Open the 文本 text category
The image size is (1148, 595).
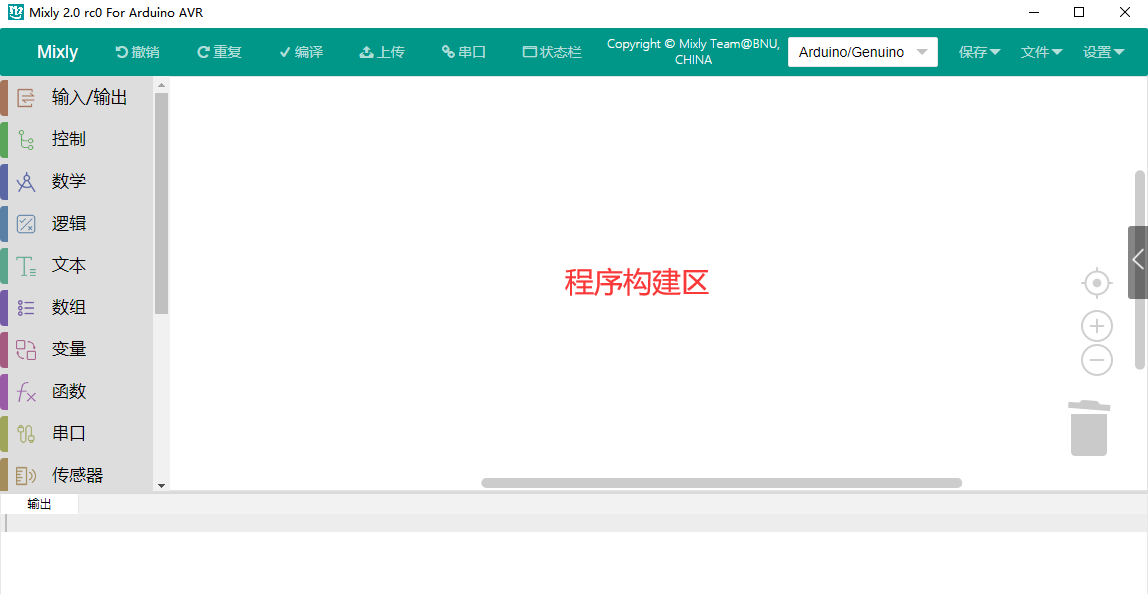pyautogui.click(x=77, y=266)
